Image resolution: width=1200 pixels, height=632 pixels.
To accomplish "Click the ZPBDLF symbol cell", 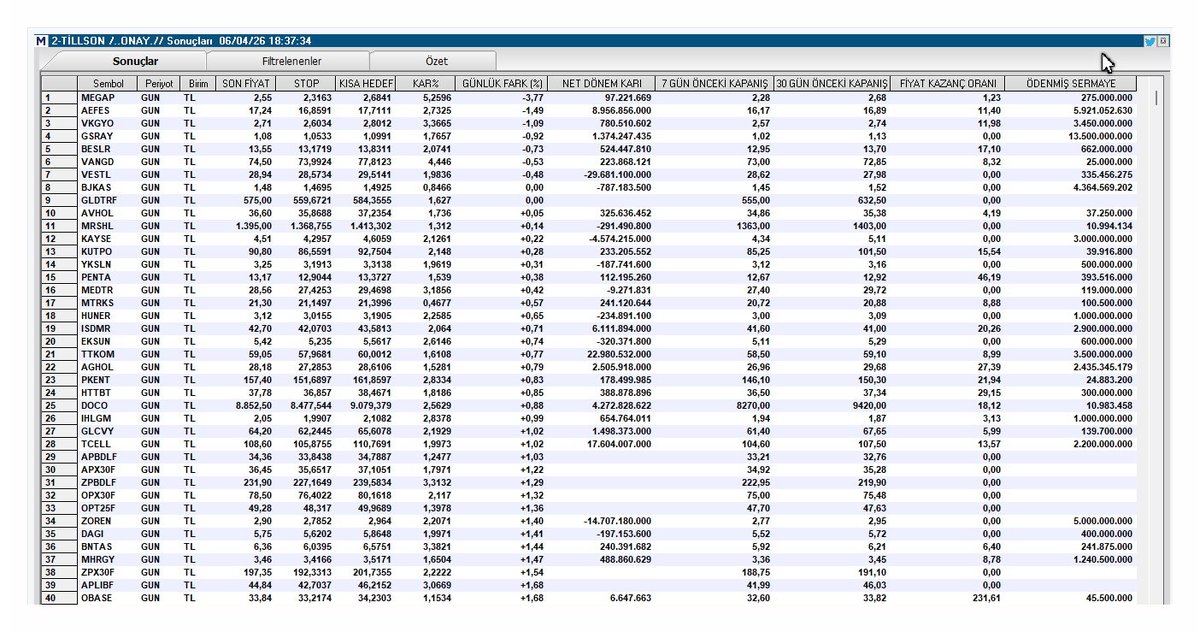I will click(x=108, y=482).
